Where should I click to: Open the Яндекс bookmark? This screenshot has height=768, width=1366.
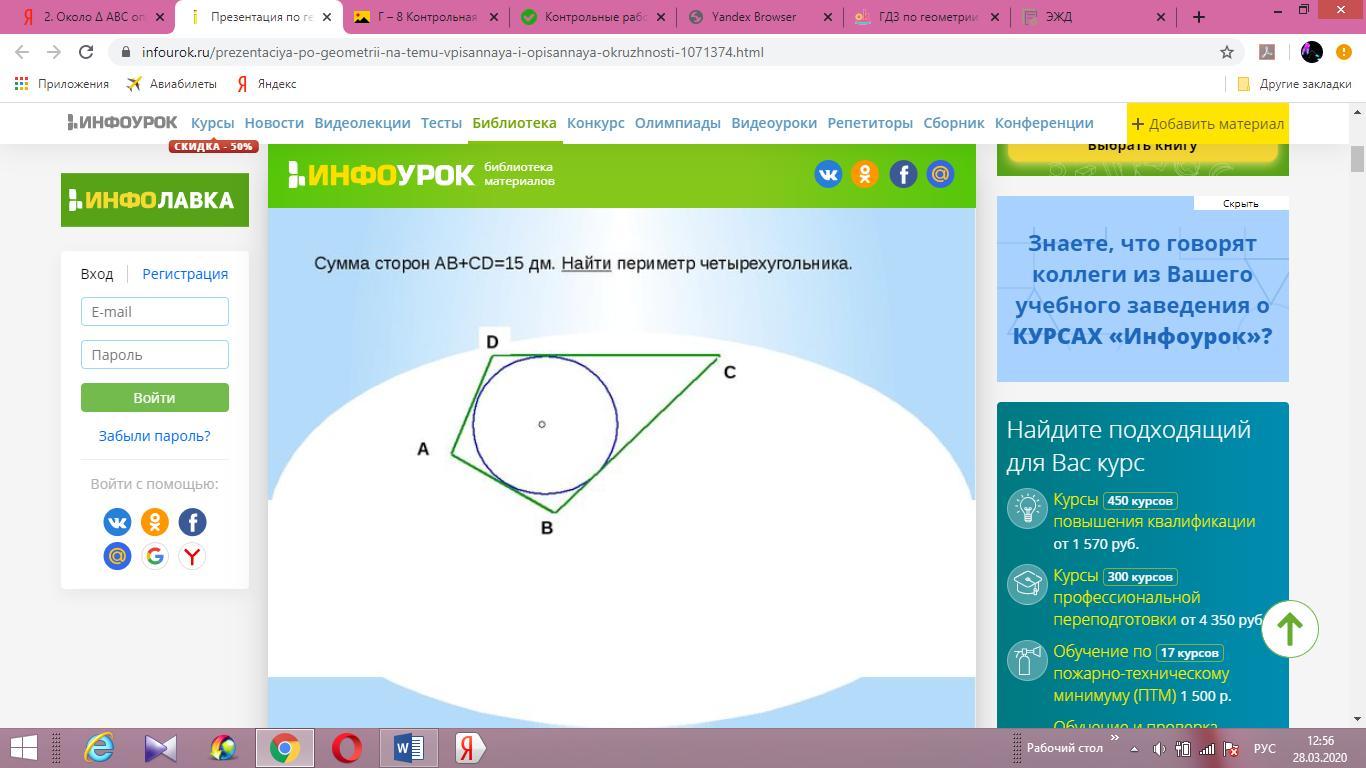point(266,84)
